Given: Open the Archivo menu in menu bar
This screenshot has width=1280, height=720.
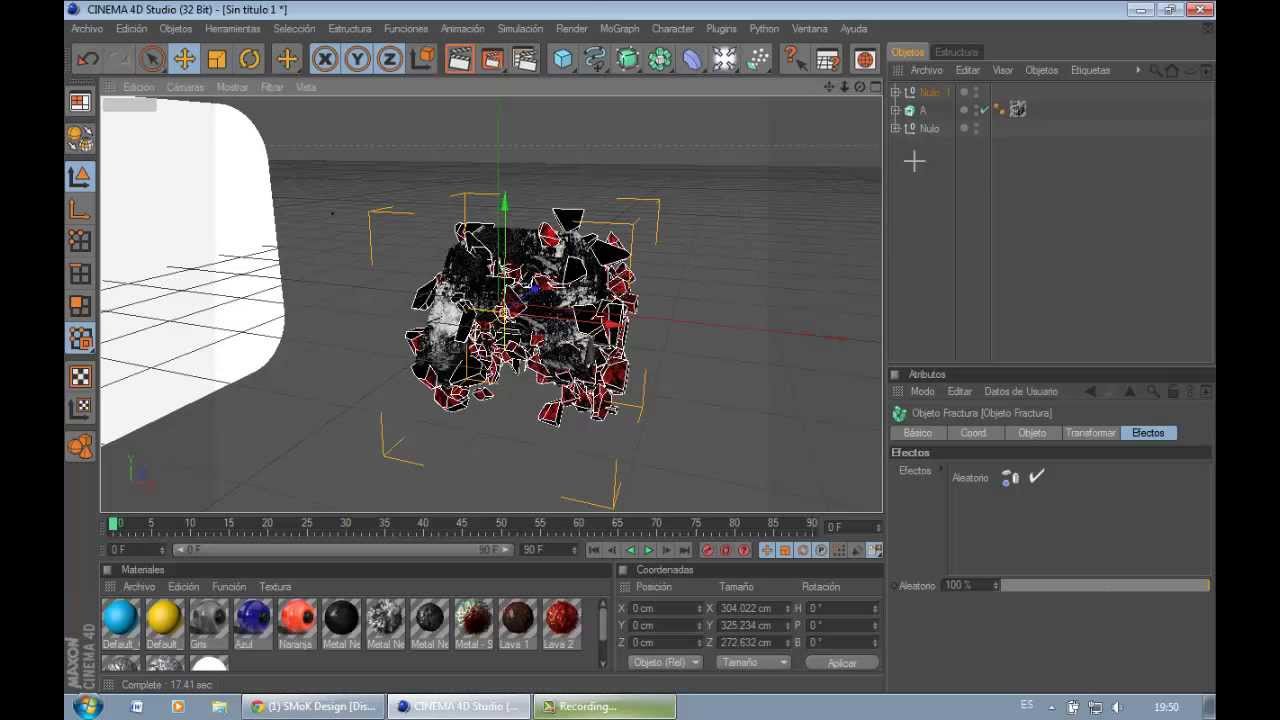Looking at the screenshot, I should (x=87, y=29).
